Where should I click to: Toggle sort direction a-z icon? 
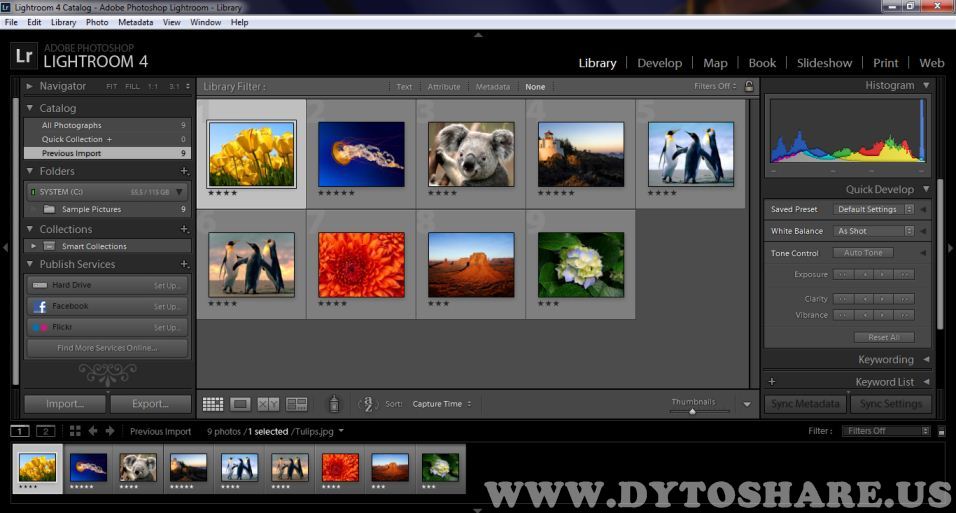(x=368, y=404)
